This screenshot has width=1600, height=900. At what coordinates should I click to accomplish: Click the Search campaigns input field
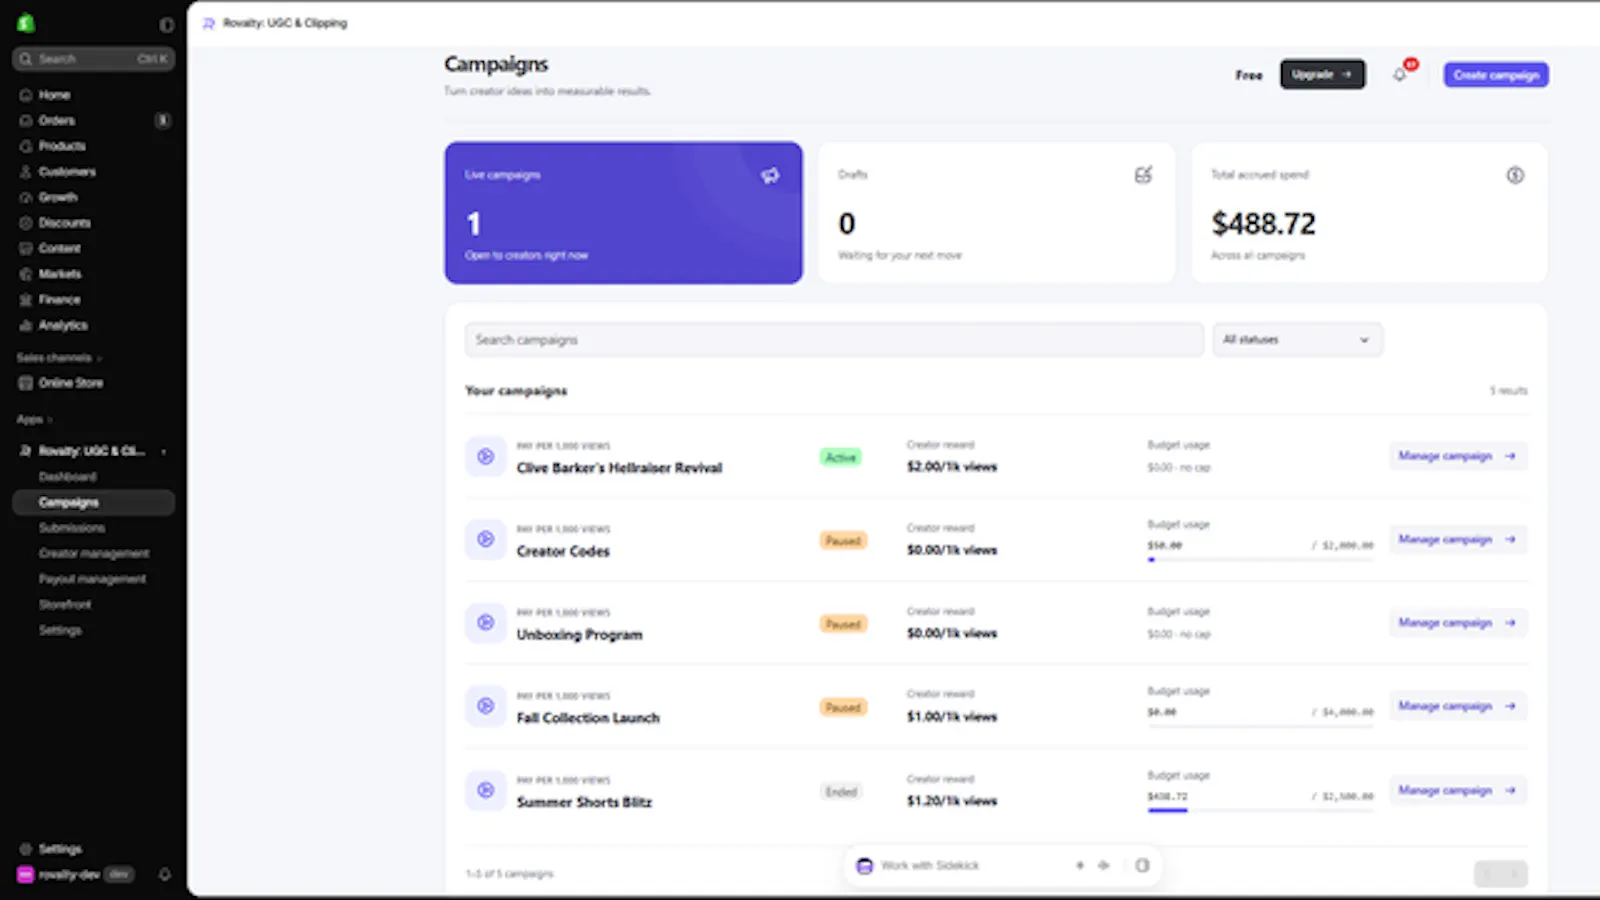point(834,340)
